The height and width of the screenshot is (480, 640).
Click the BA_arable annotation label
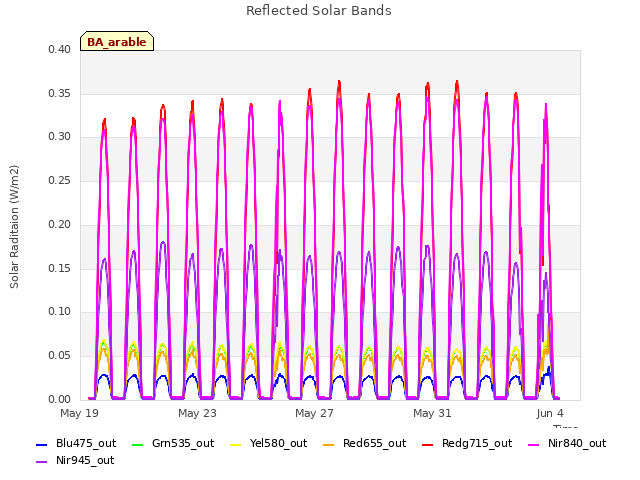coord(117,41)
